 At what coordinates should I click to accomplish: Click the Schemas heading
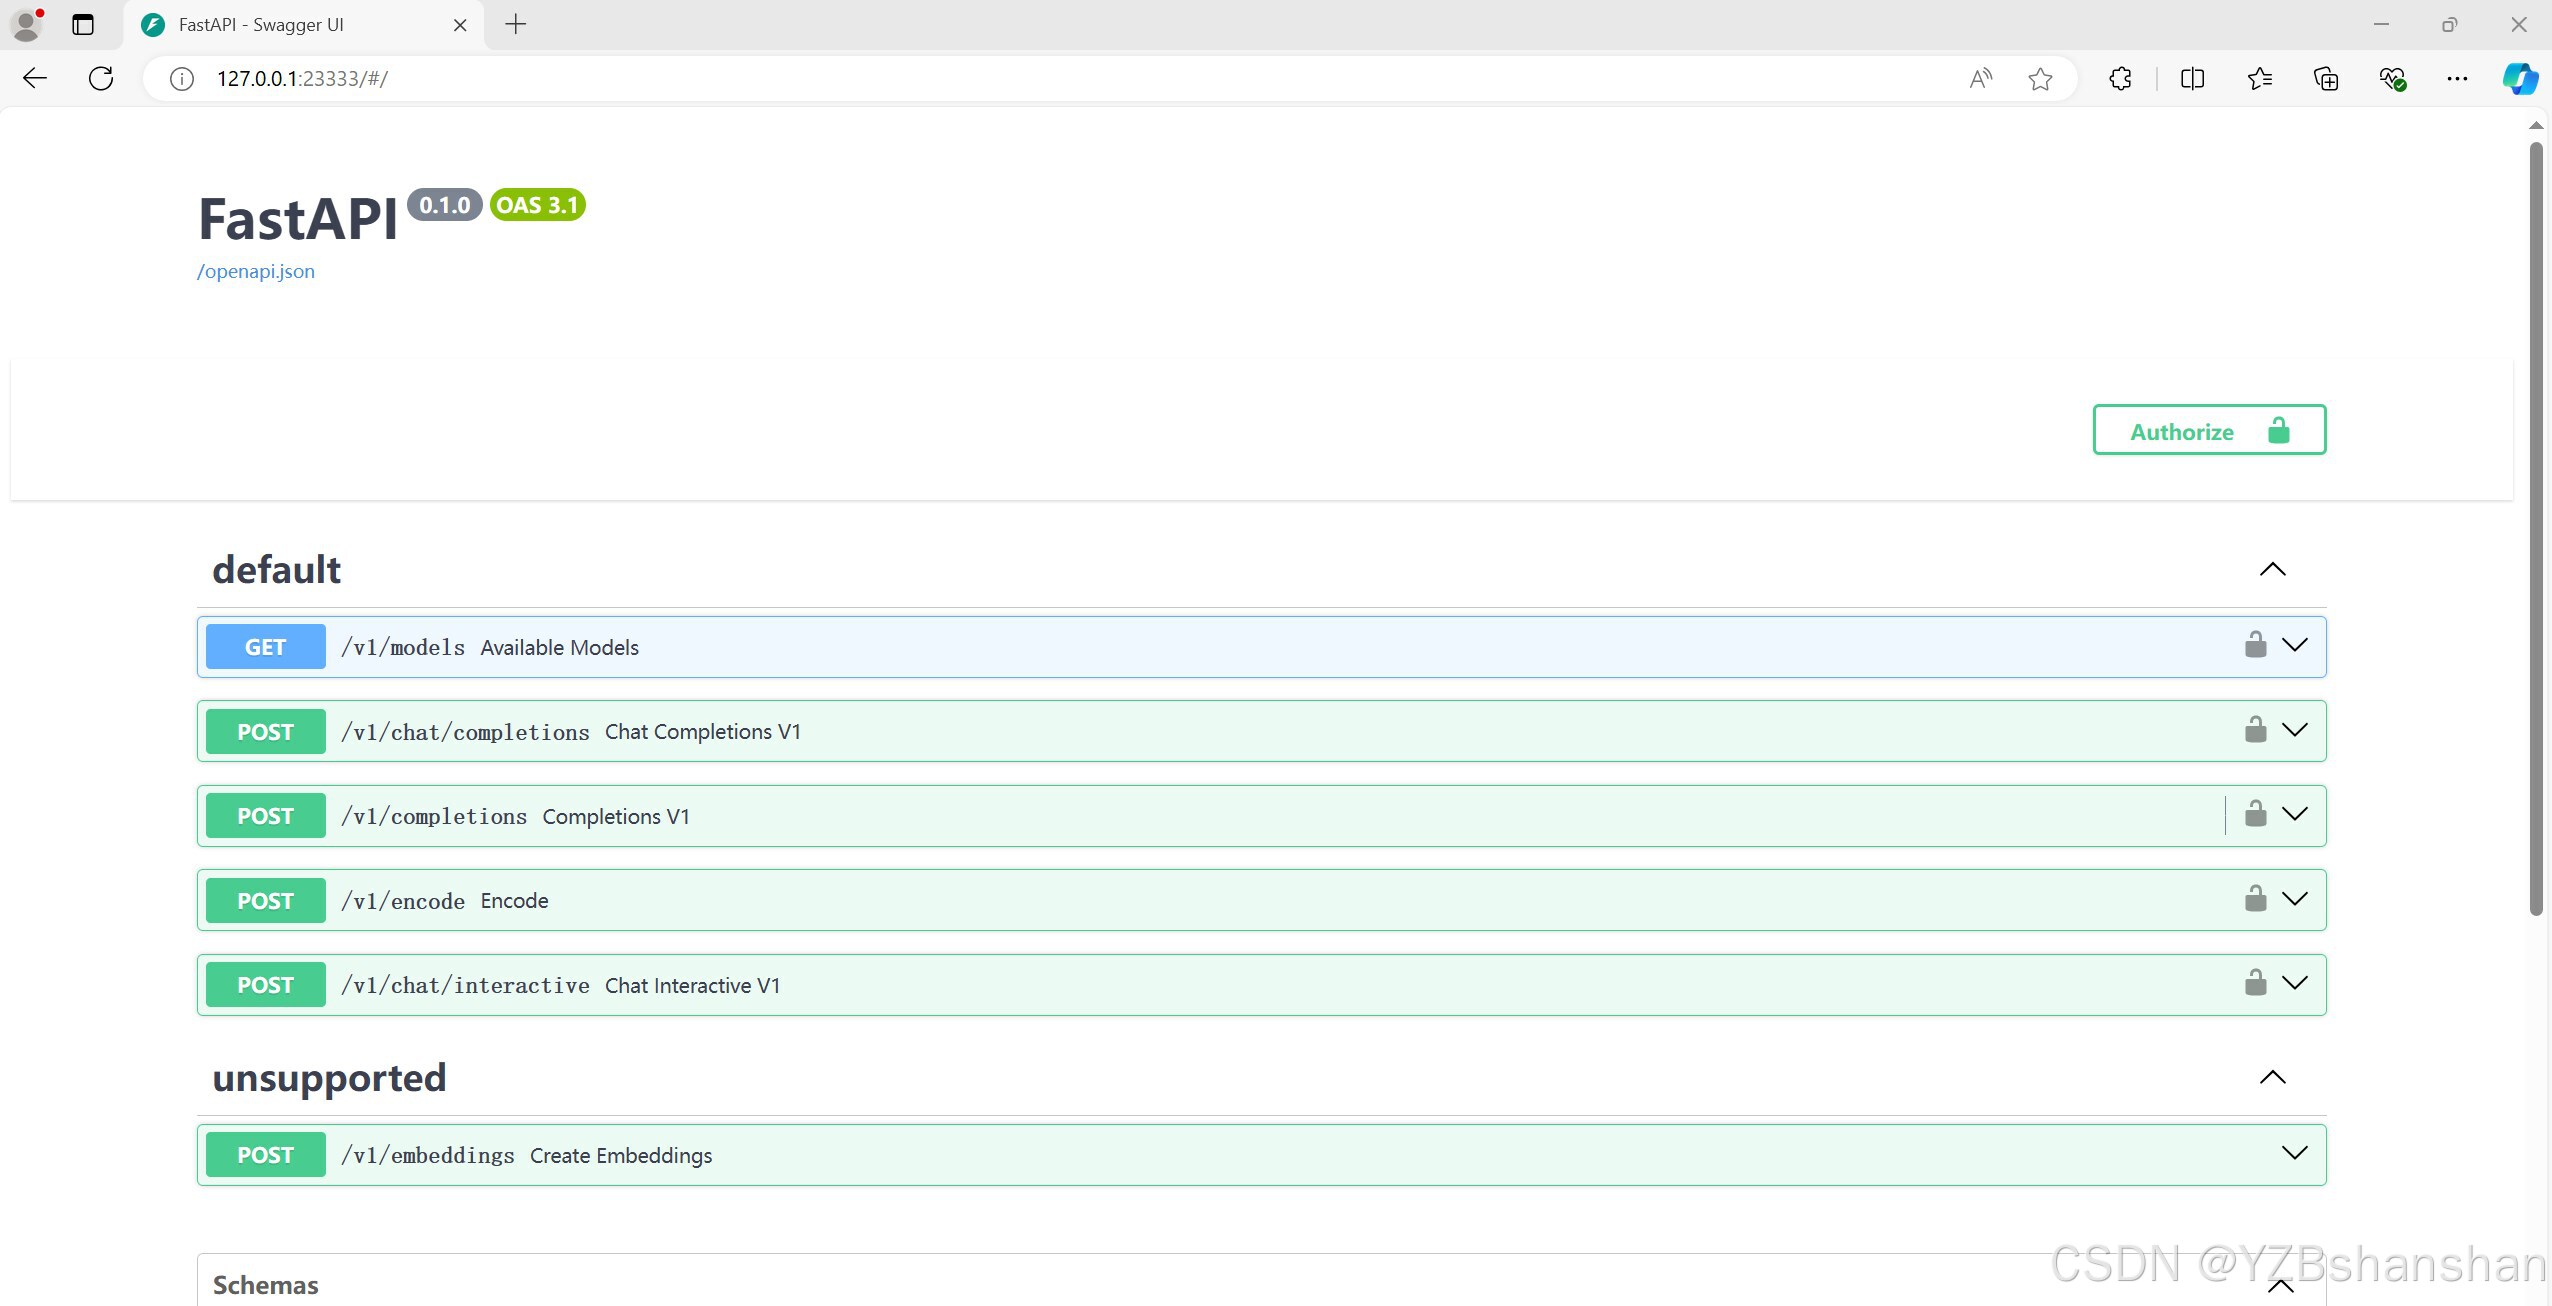point(266,1286)
